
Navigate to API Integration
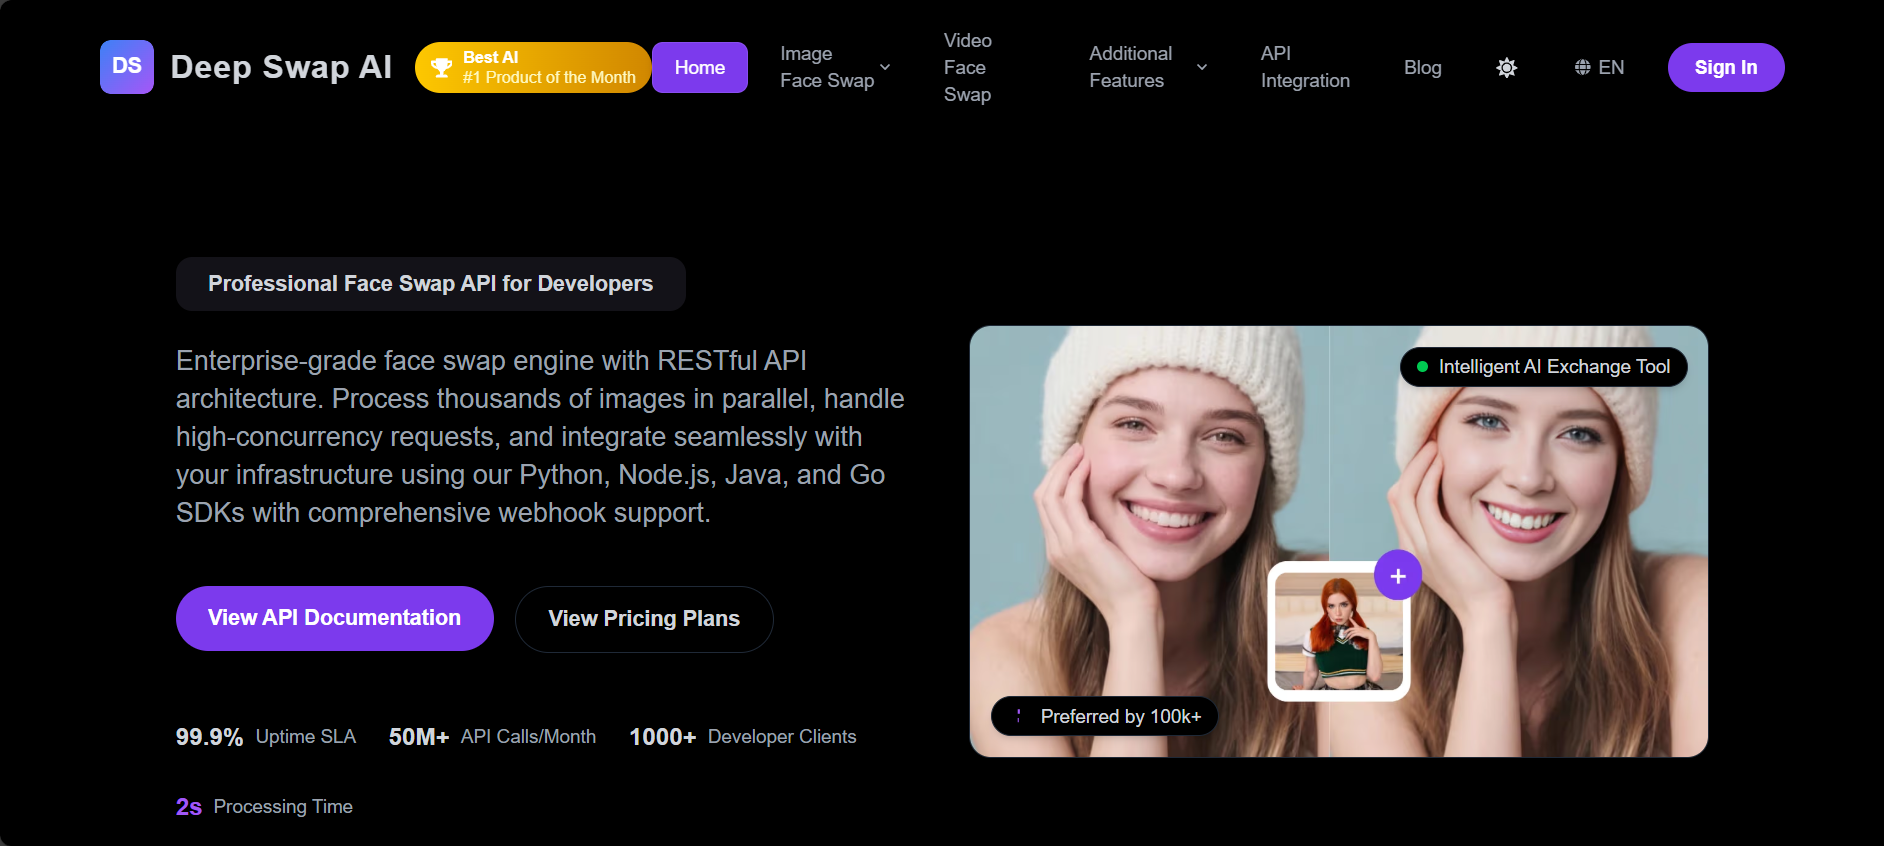pos(1305,67)
